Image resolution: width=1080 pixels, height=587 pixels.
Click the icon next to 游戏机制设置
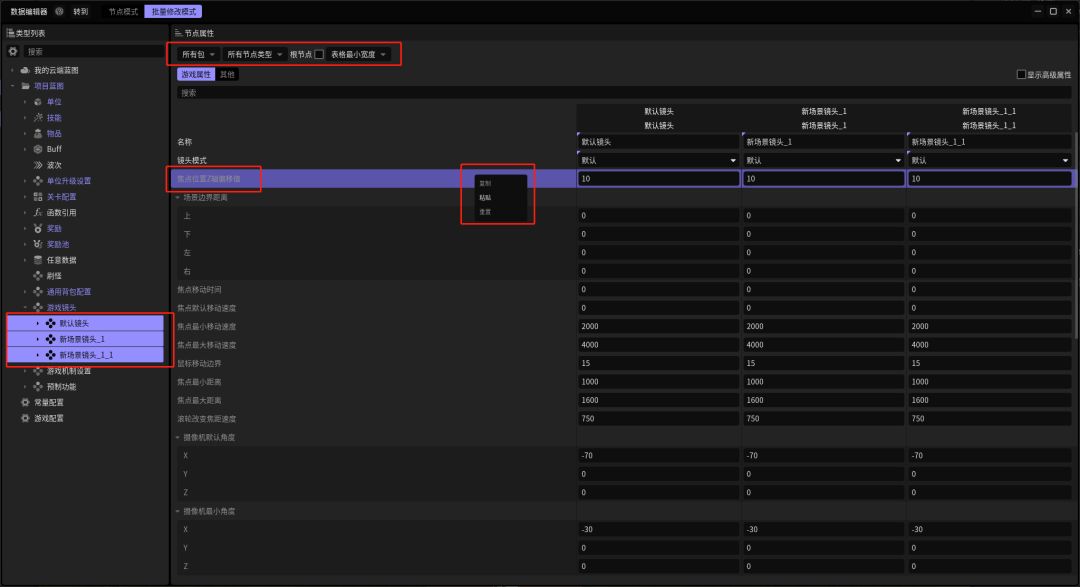(38, 371)
